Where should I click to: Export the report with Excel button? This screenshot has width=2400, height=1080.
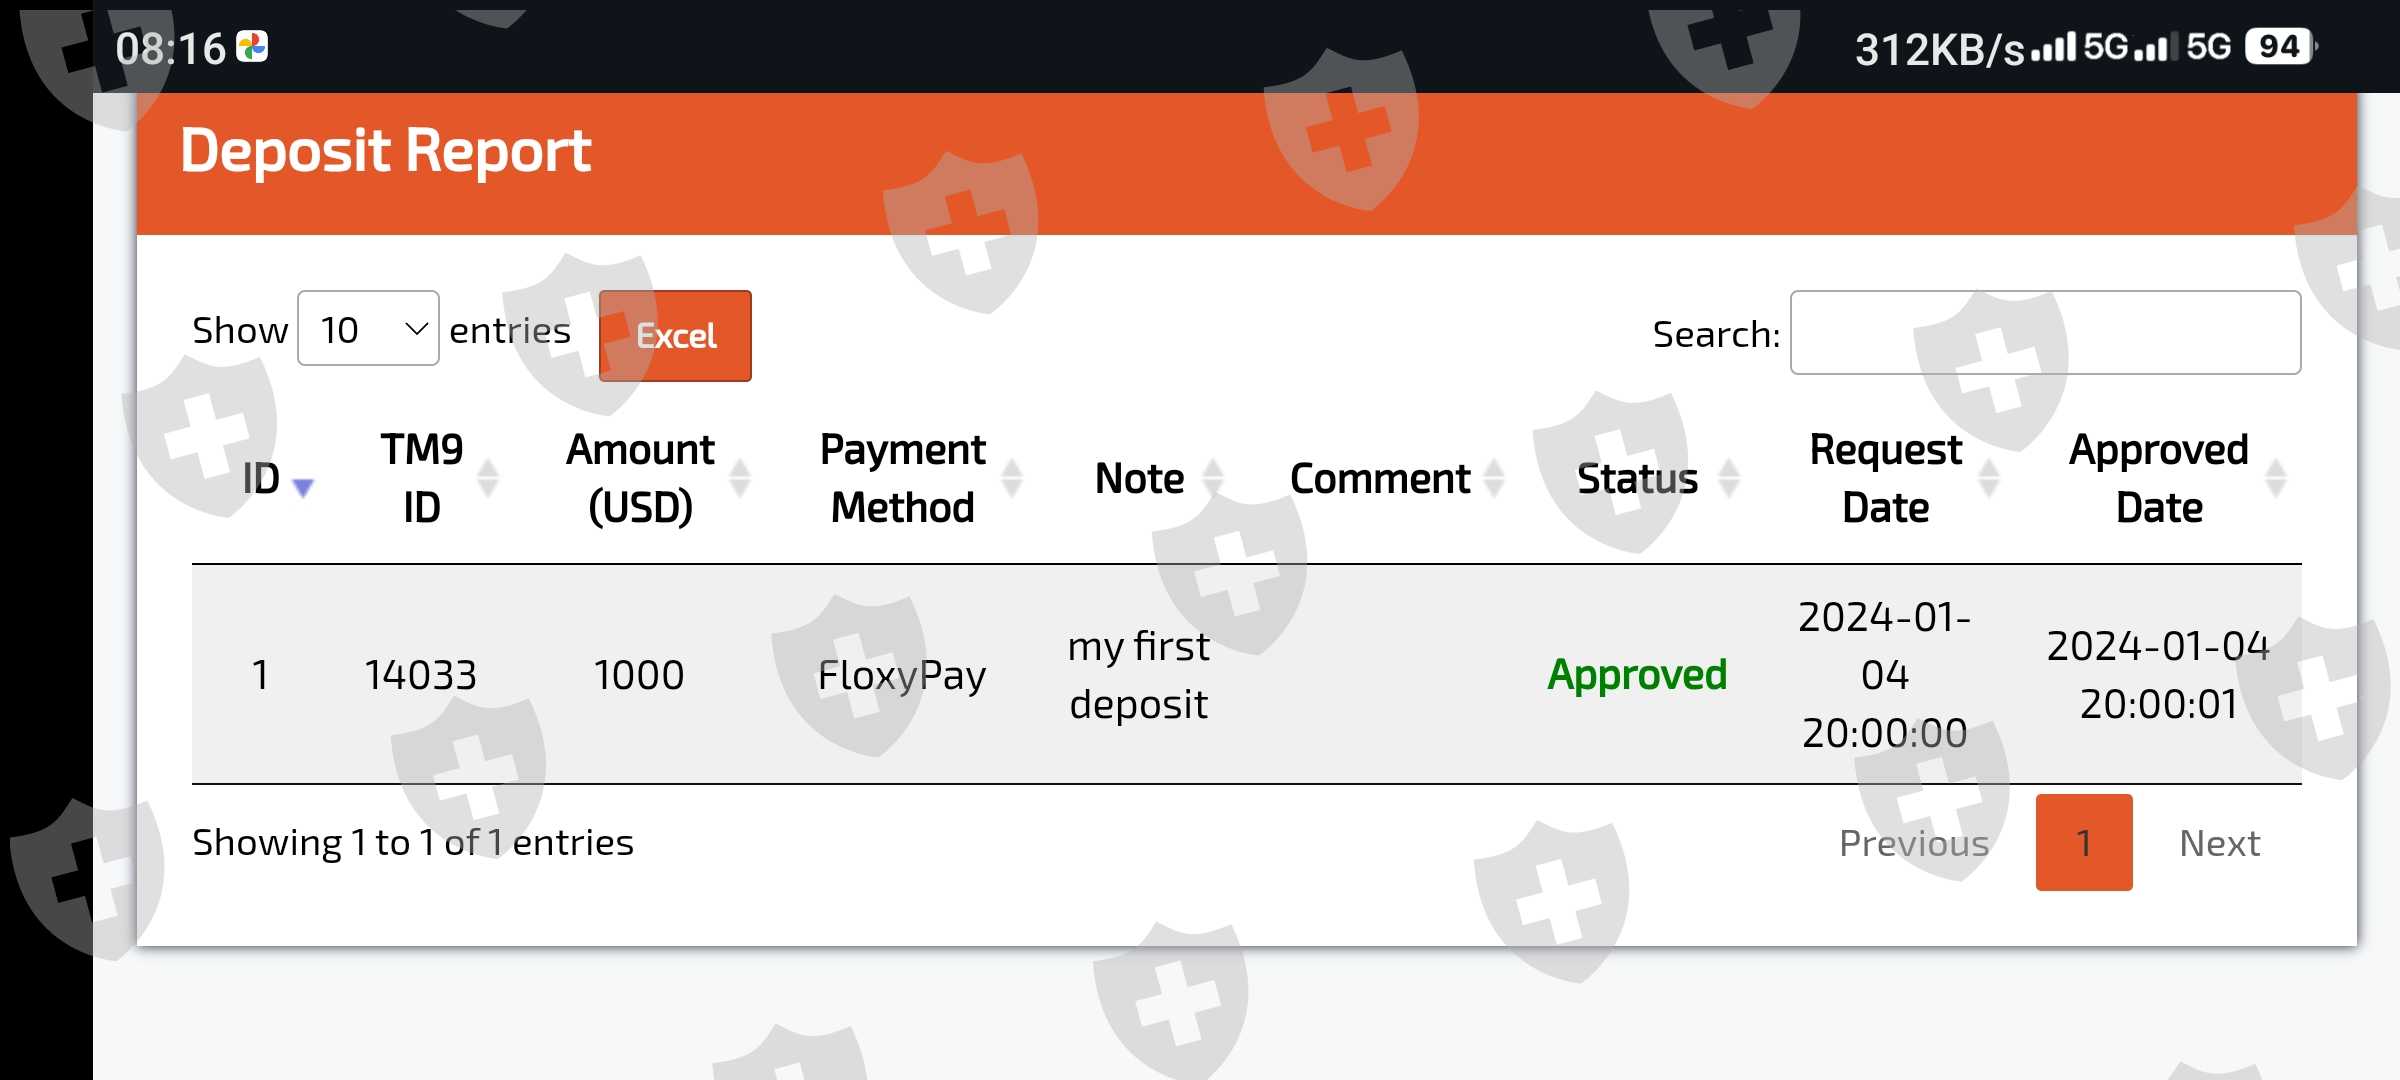pos(675,336)
